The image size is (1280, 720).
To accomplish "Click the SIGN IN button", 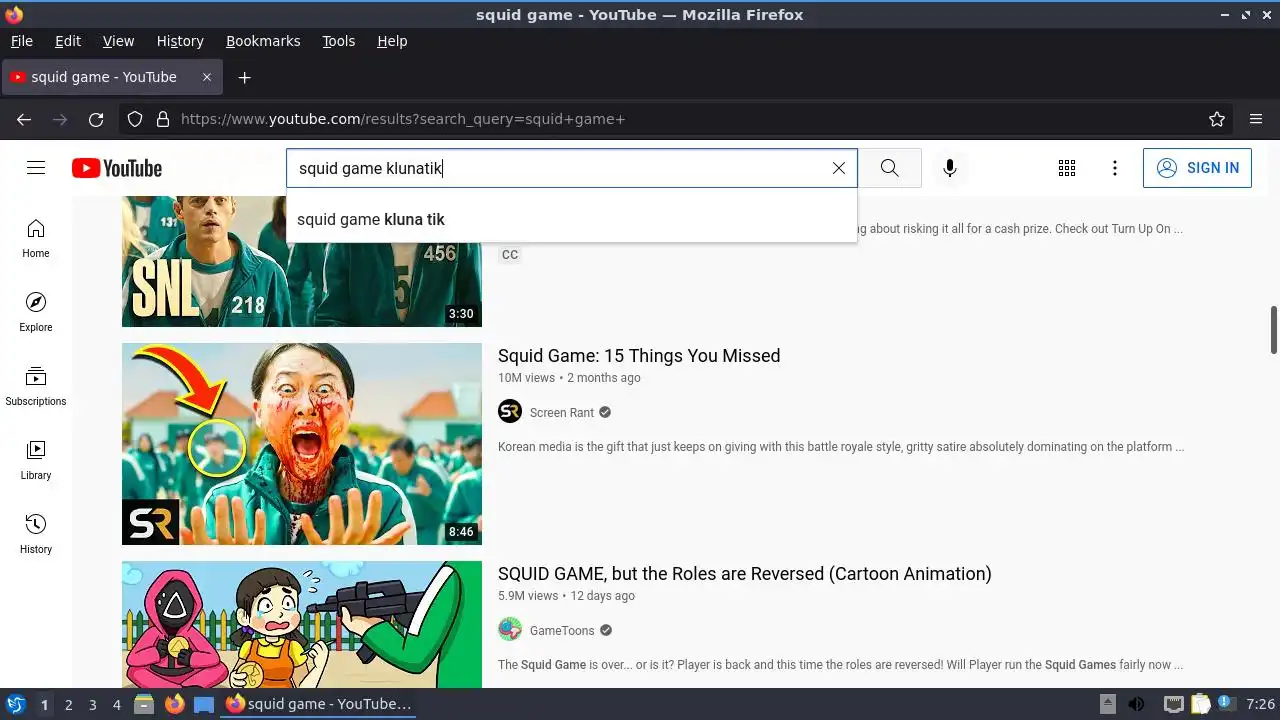I will [x=1197, y=168].
